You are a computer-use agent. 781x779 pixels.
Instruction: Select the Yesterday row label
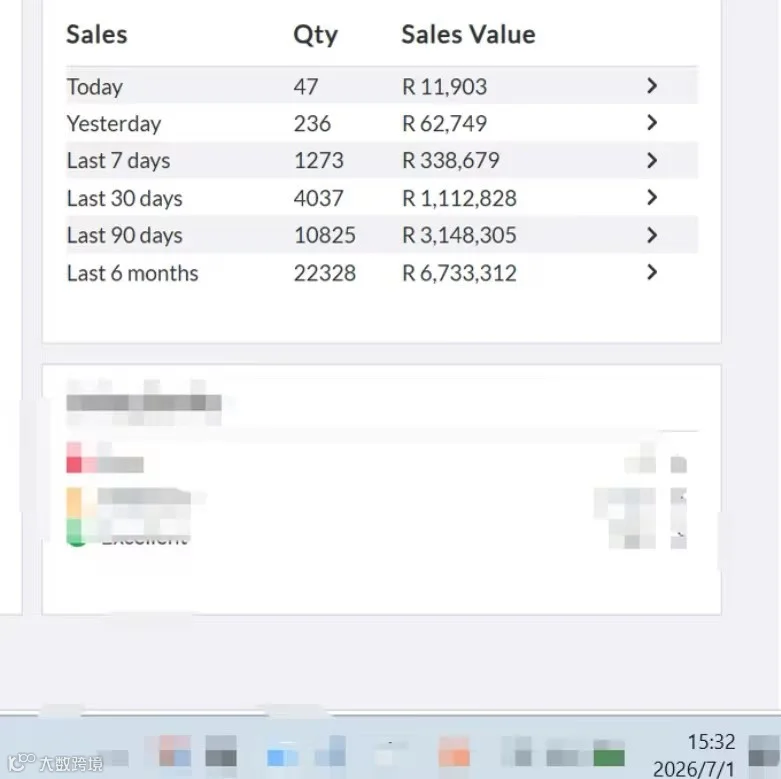pos(114,124)
